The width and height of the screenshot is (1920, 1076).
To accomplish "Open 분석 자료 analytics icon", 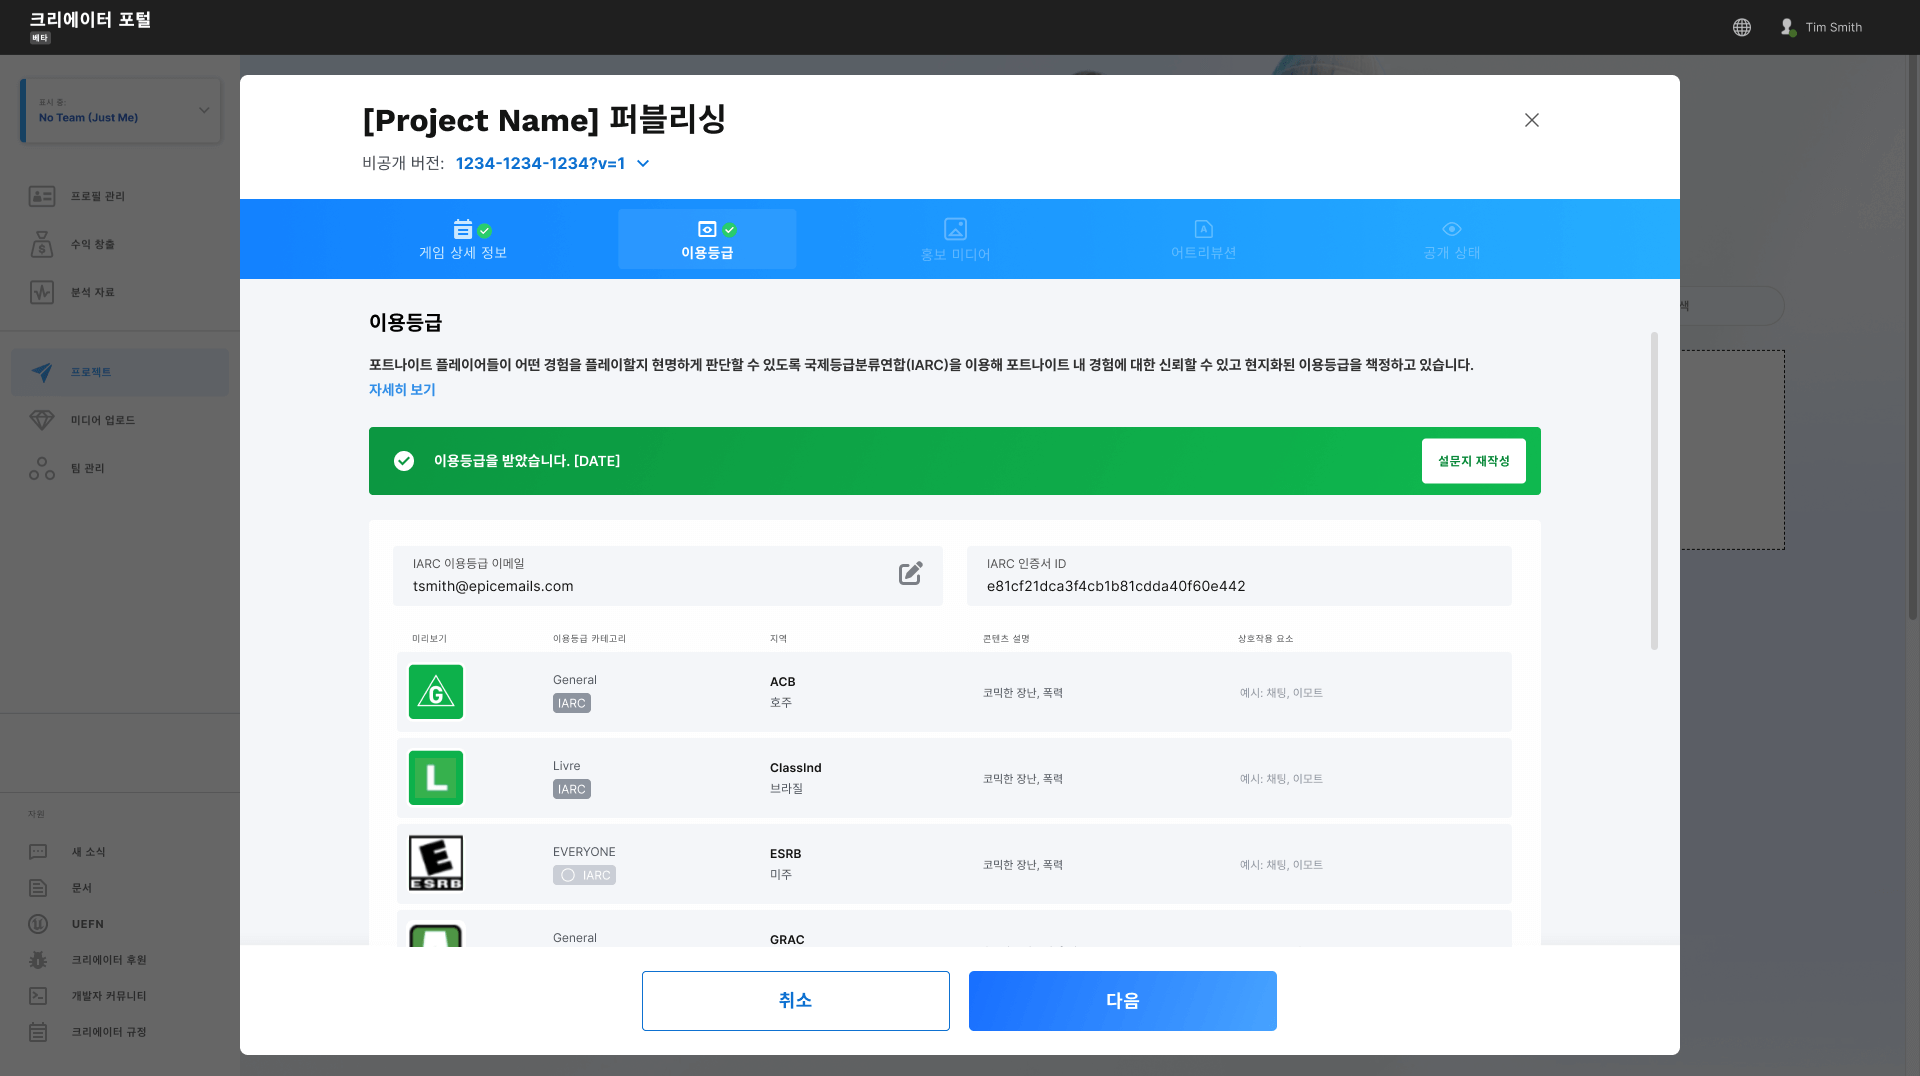I will 42,292.
